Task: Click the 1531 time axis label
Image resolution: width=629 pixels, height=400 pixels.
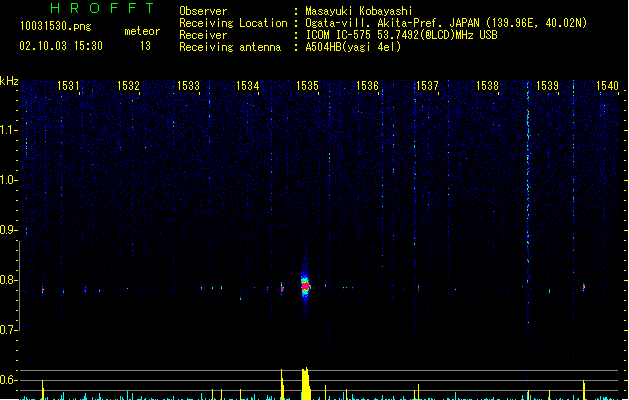Action: (68, 86)
